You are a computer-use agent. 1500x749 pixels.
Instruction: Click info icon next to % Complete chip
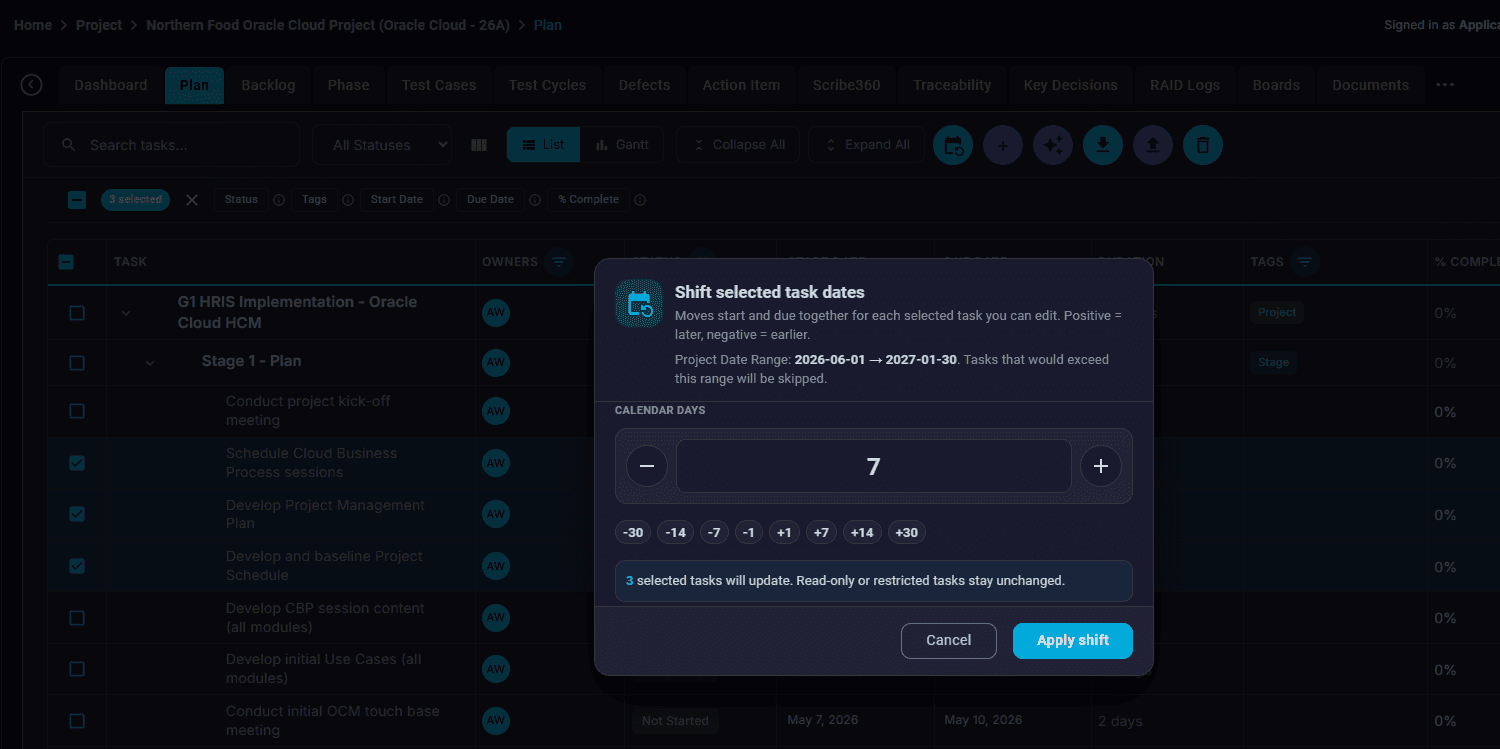tap(640, 200)
